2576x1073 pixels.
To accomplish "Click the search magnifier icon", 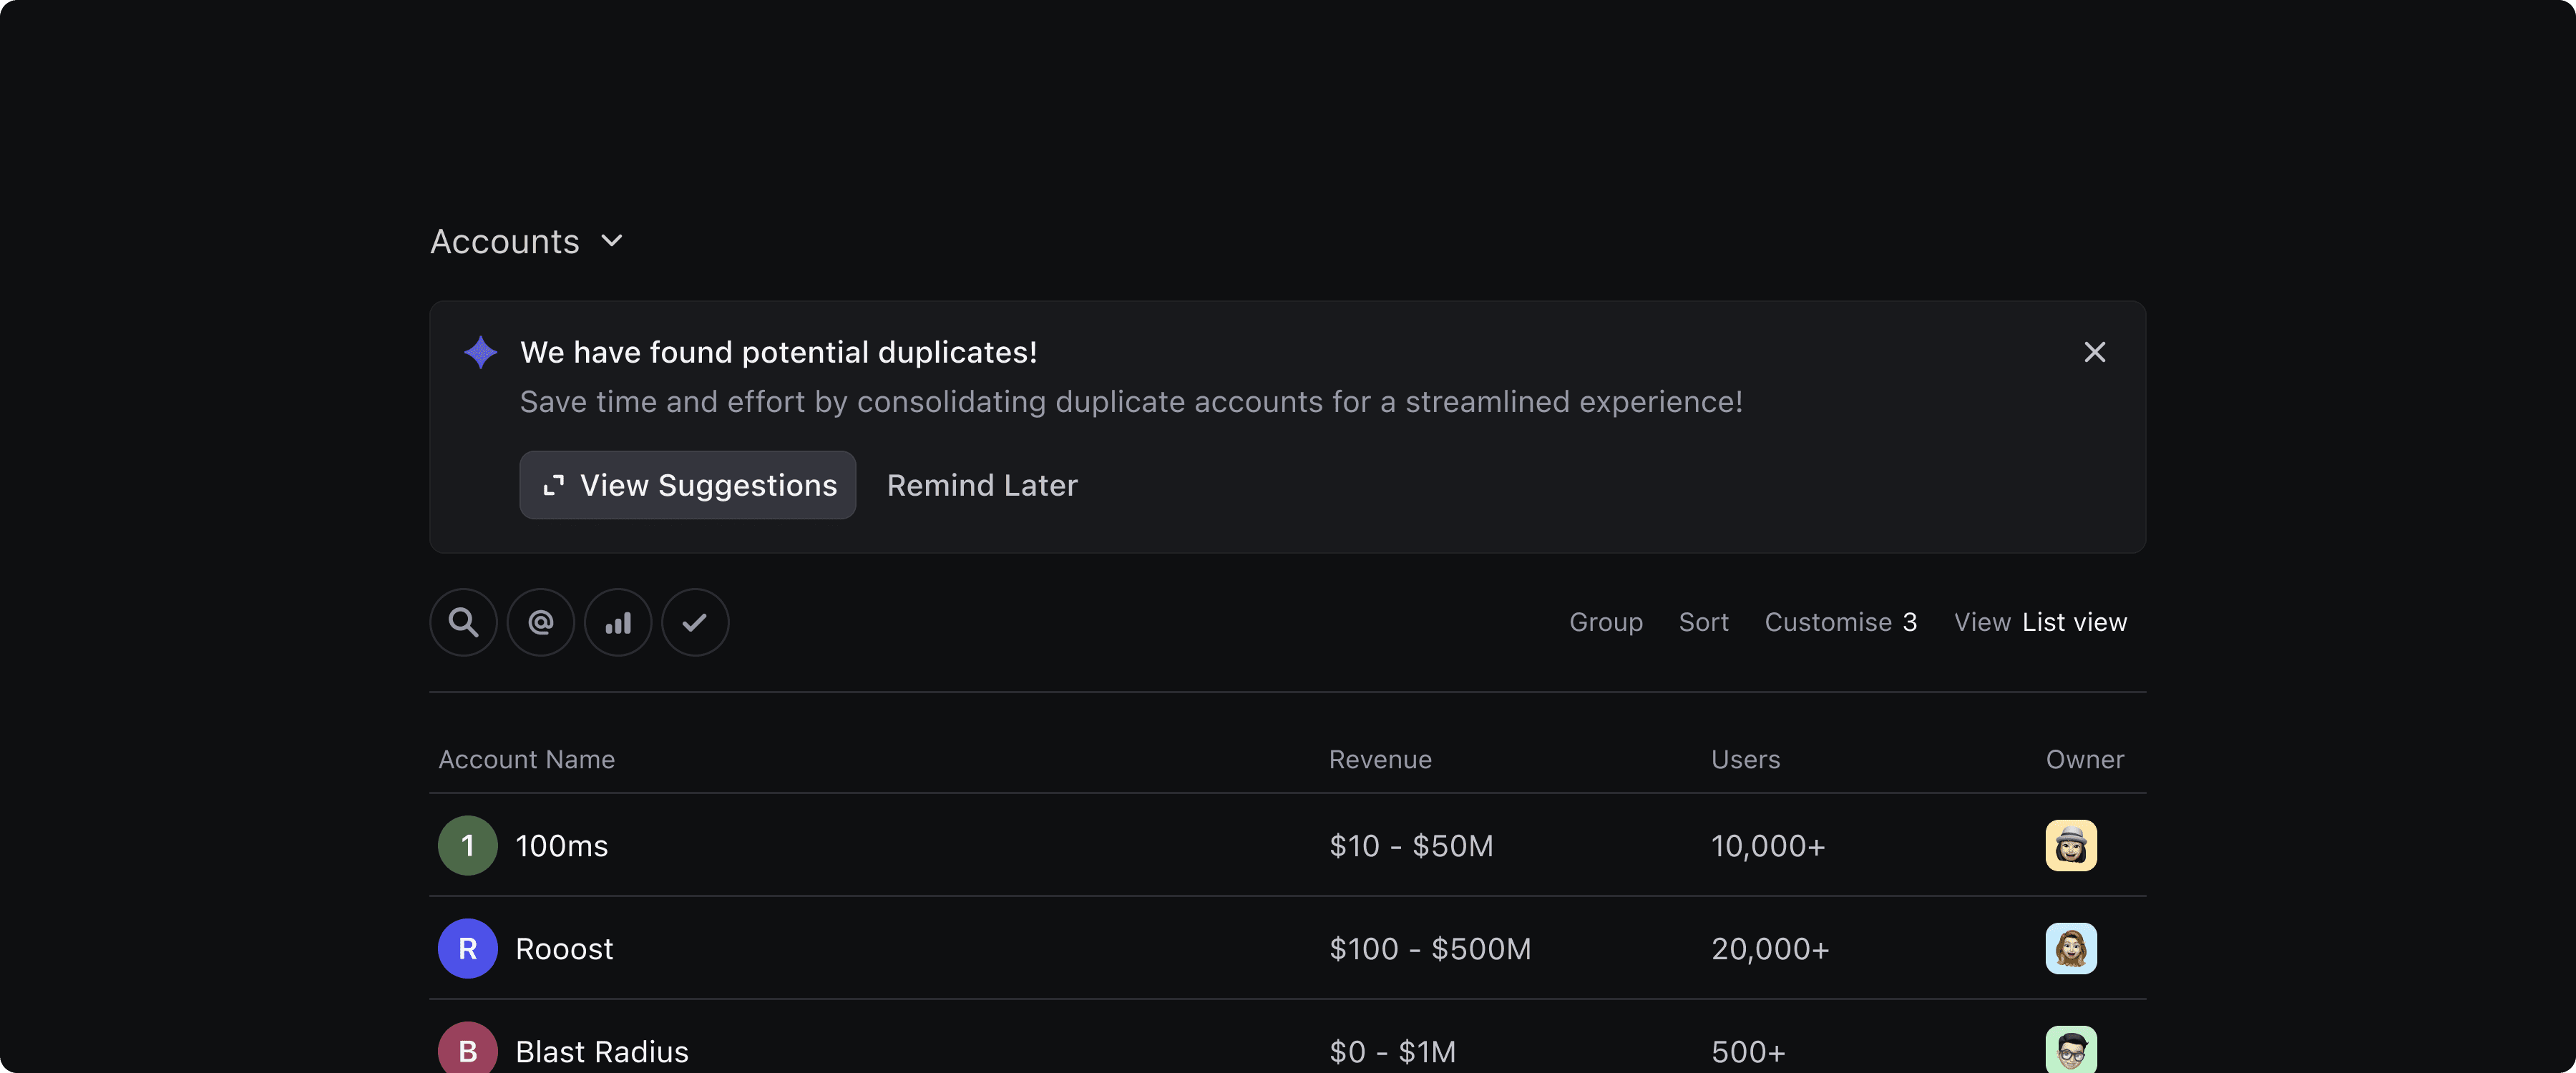I will [463, 622].
